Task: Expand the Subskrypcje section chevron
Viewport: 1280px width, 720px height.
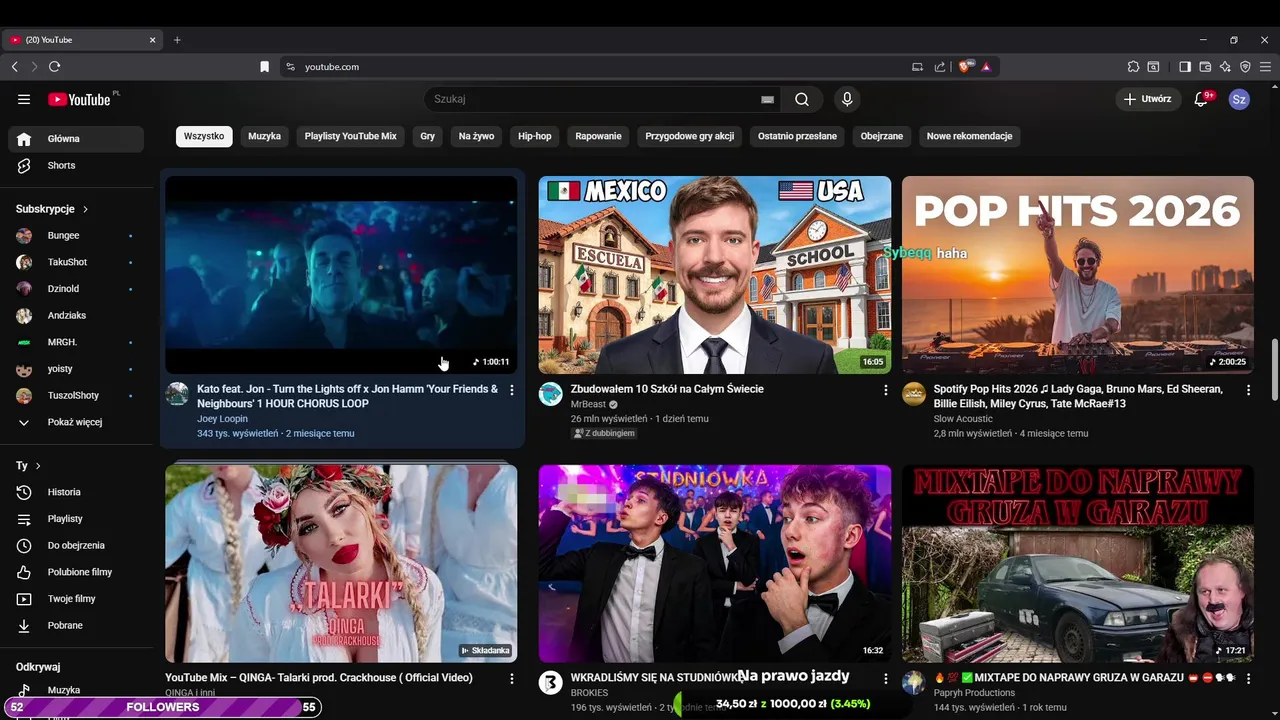Action: 85,209
